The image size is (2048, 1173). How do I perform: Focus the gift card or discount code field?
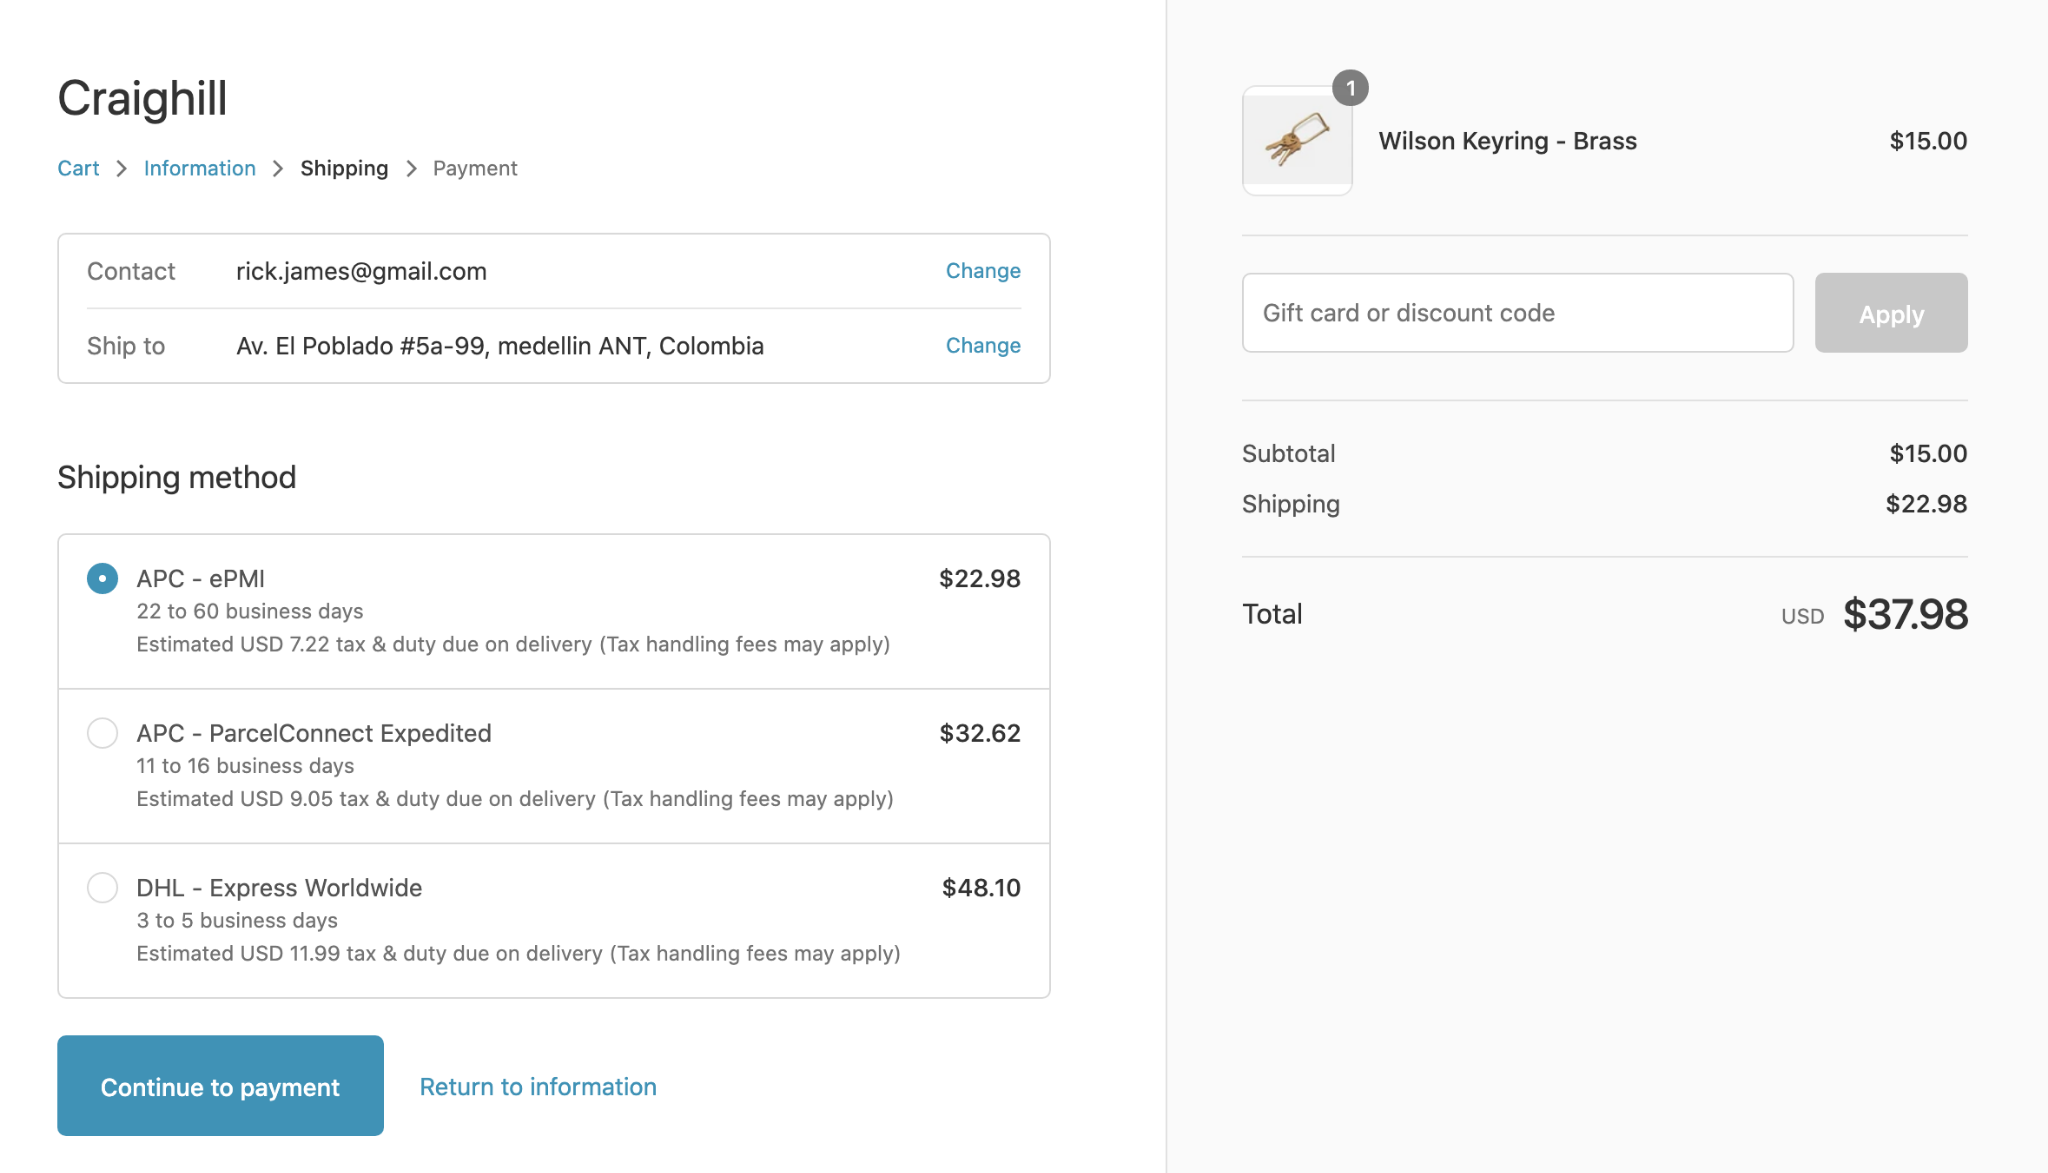coord(1516,313)
